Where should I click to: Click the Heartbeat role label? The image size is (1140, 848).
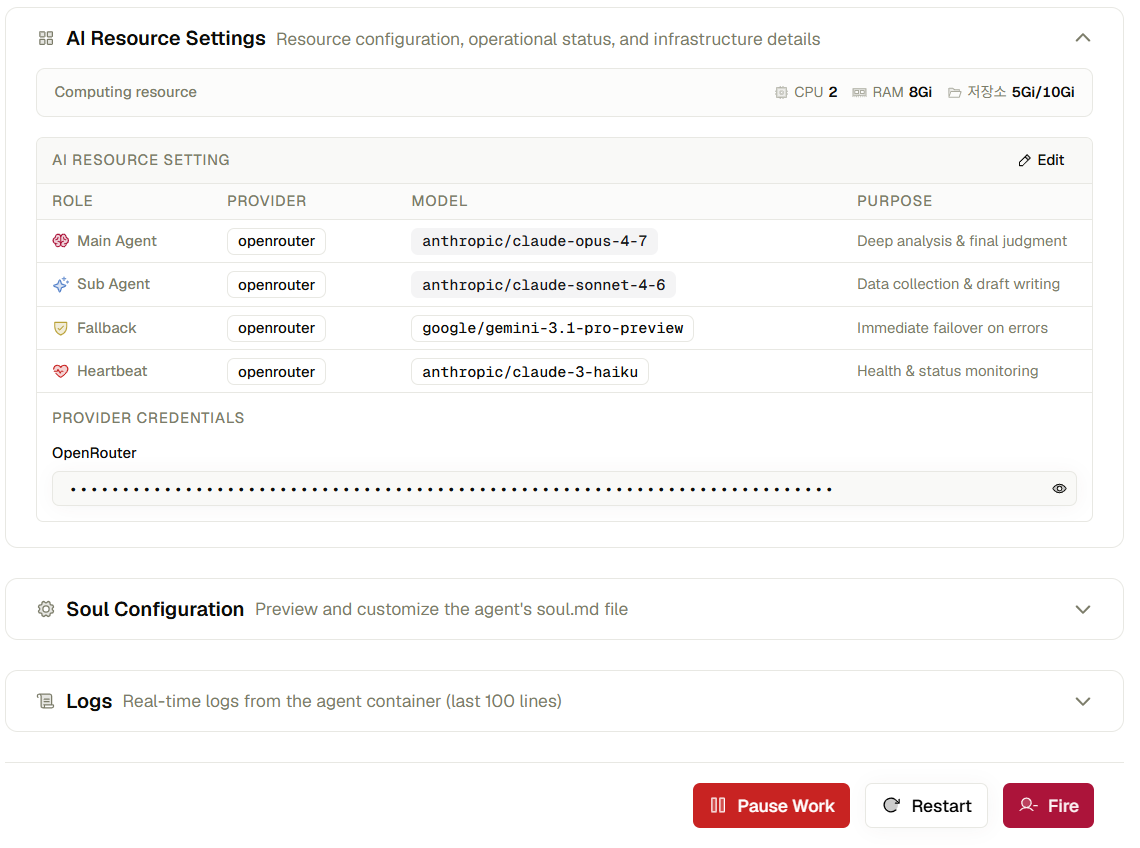point(112,371)
